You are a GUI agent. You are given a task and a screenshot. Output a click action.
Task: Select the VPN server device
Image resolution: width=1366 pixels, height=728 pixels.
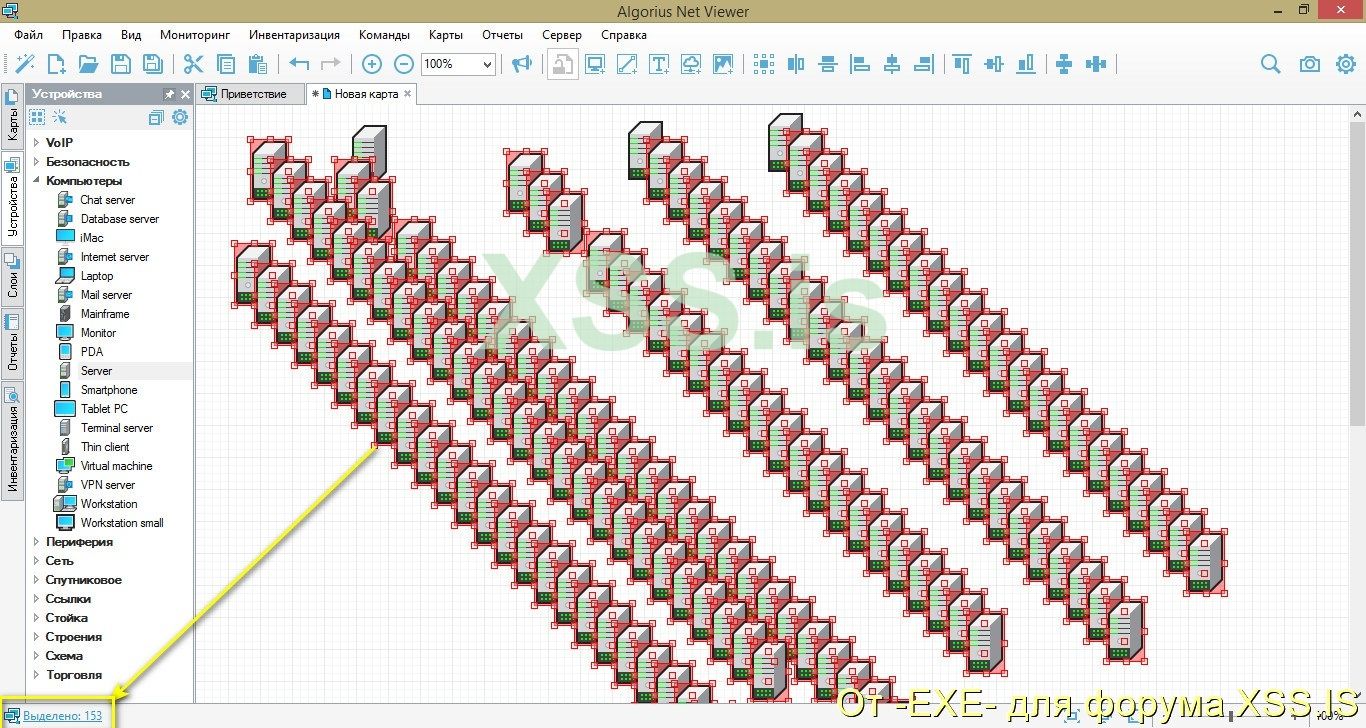(107, 485)
